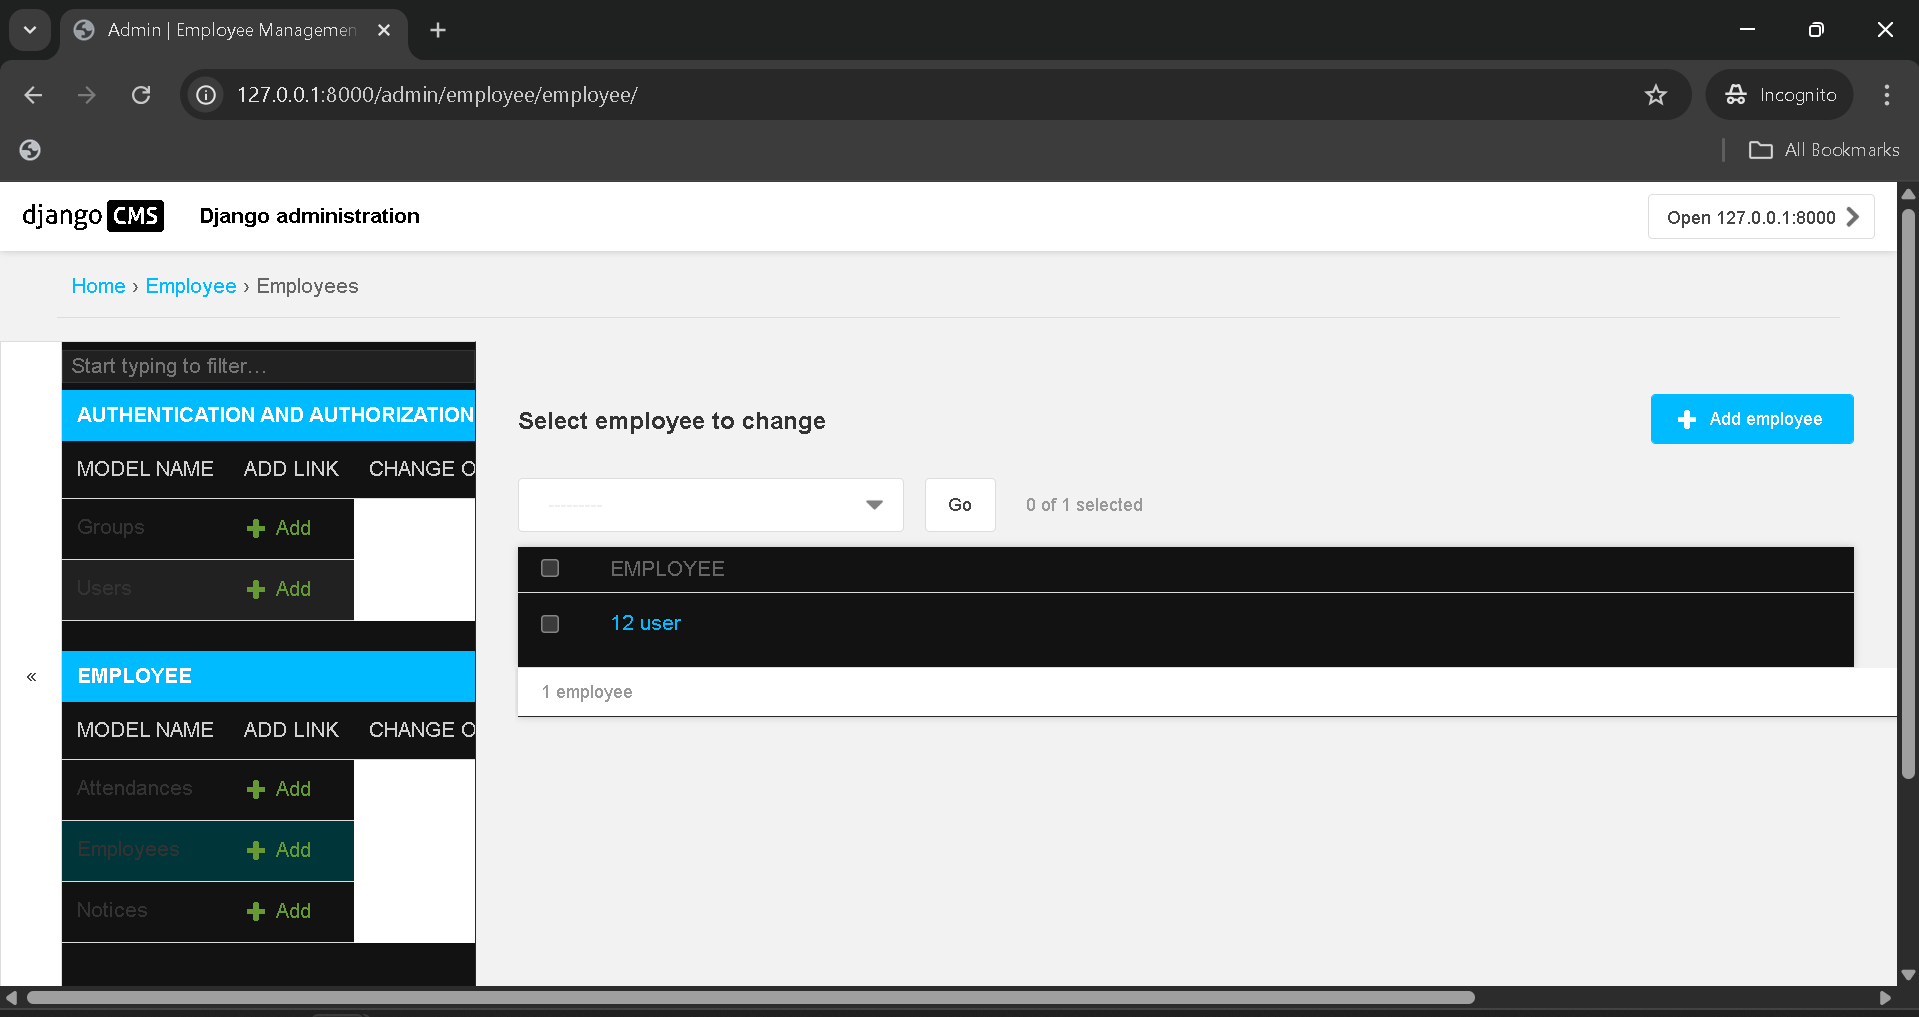Bookmark page with the star icon
The width and height of the screenshot is (1919, 1017).
pos(1655,95)
